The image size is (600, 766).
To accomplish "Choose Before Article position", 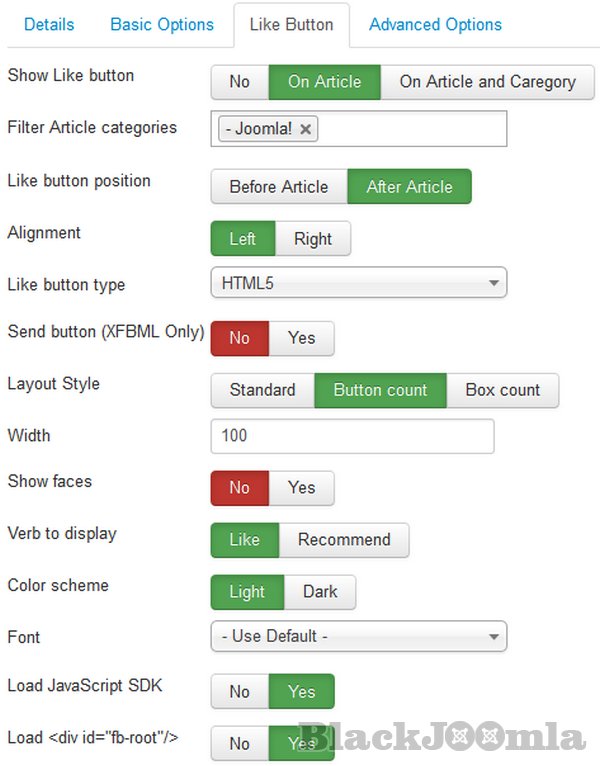I will click(x=278, y=187).
